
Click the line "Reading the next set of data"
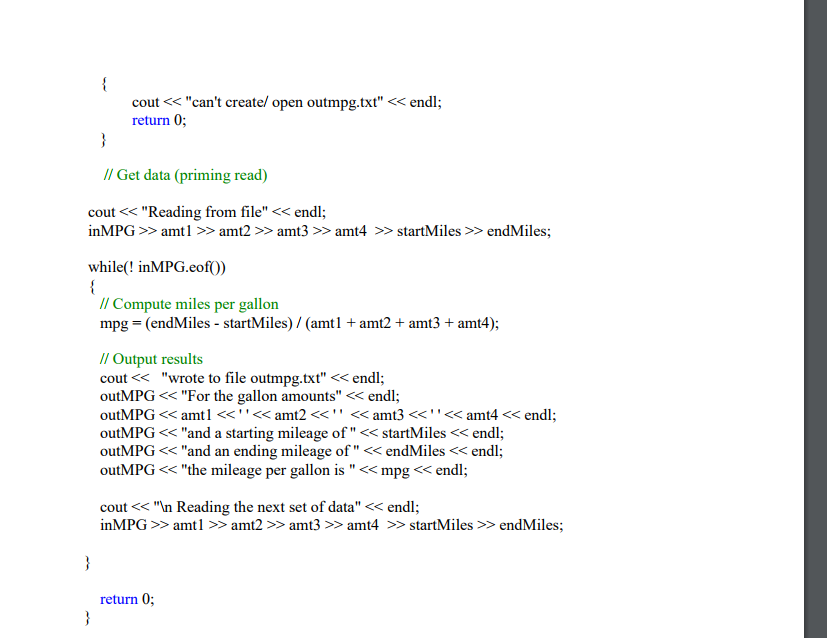[x=259, y=507]
